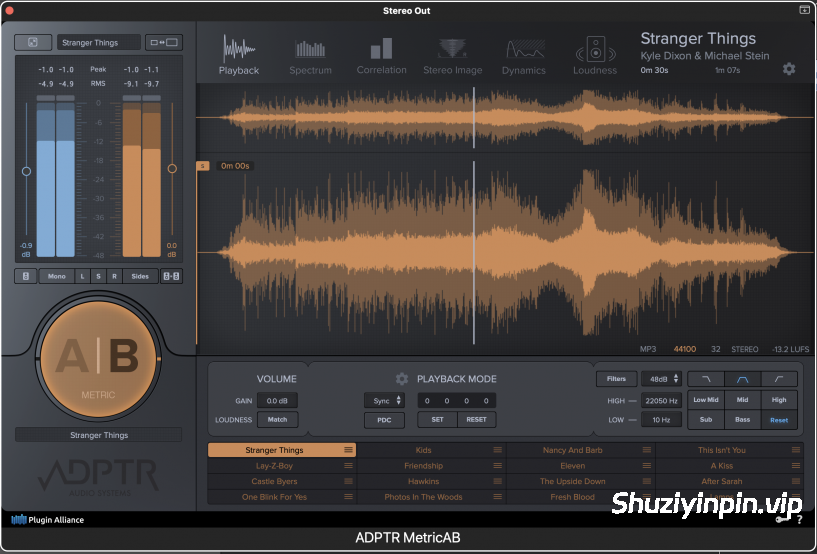817x554 pixels.
Task: Click the Match loudness button
Action: click(x=277, y=420)
